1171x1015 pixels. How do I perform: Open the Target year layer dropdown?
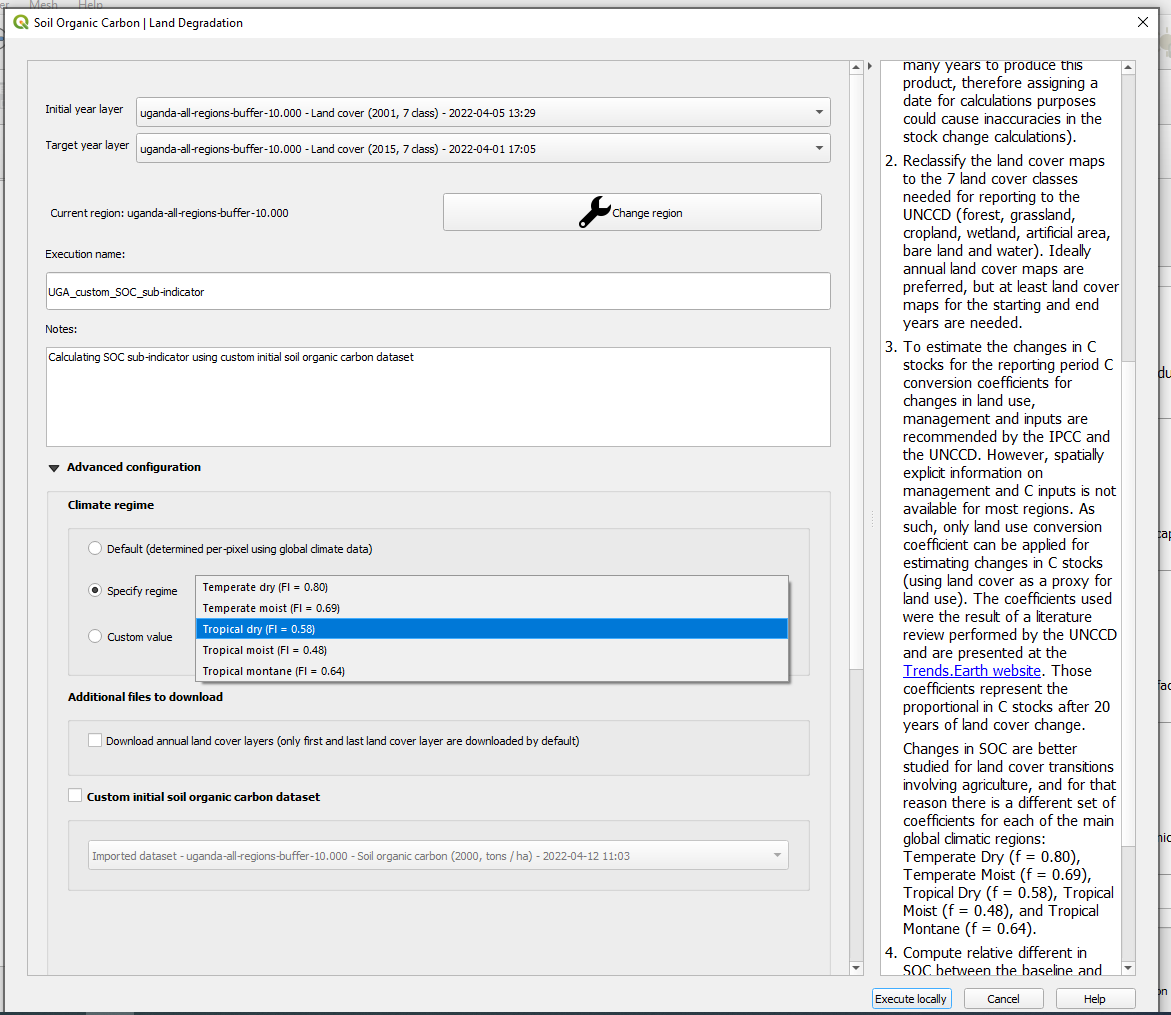(483, 149)
